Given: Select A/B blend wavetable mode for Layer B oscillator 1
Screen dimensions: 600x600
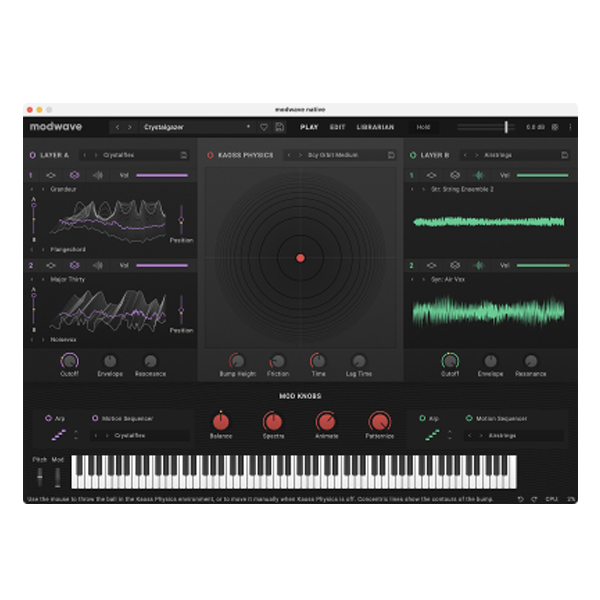Looking at the screenshot, I should 455,175.
